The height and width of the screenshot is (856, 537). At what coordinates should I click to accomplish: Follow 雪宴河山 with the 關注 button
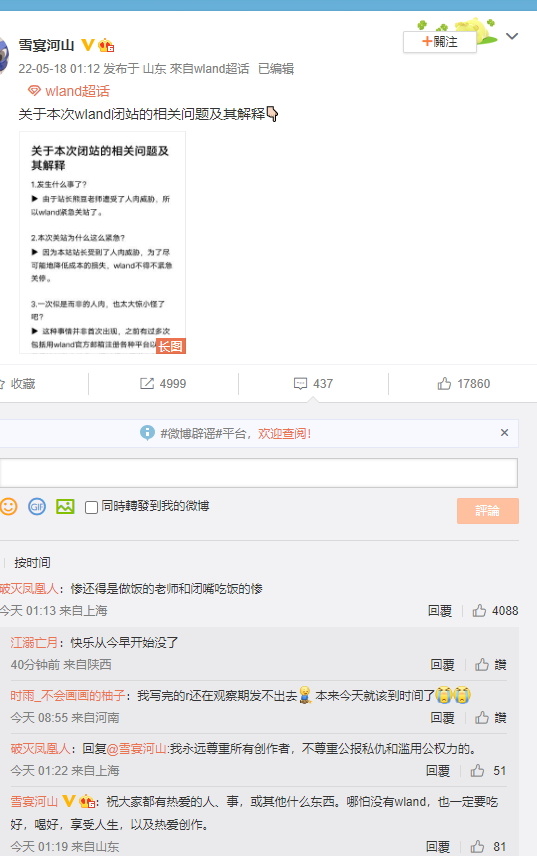[x=440, y=42]
